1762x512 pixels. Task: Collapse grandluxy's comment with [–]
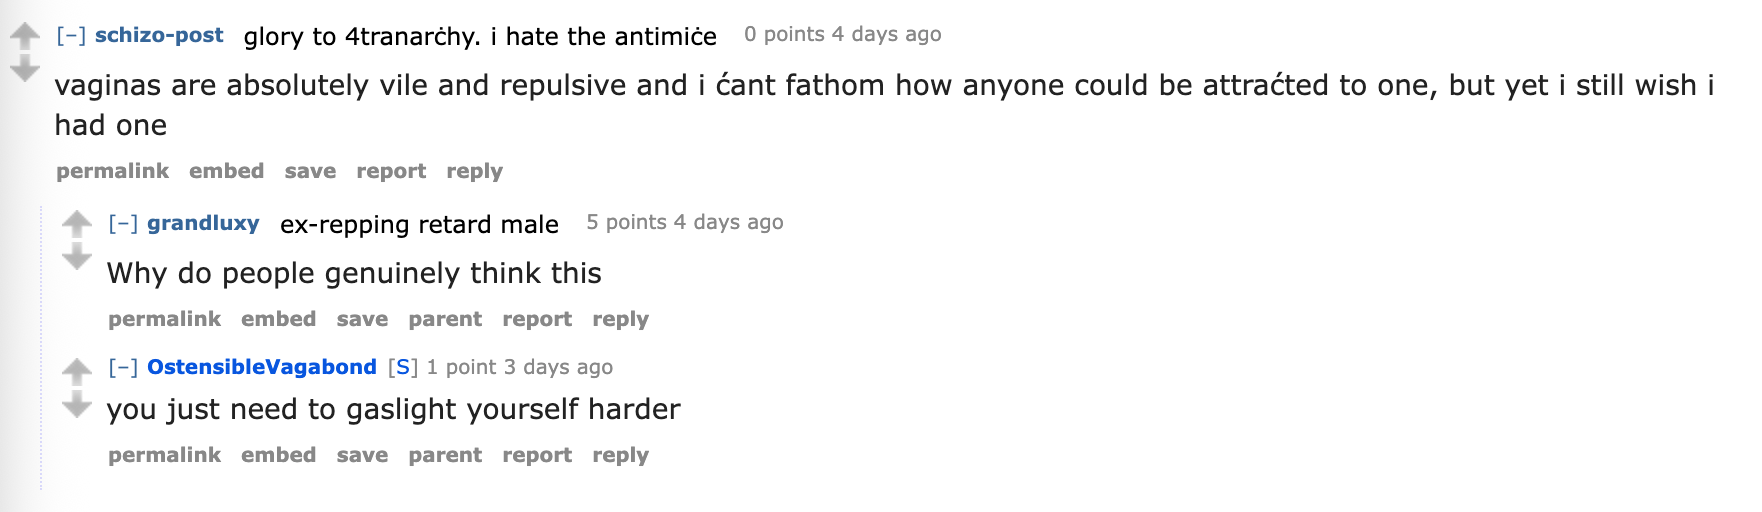(123, 223)
